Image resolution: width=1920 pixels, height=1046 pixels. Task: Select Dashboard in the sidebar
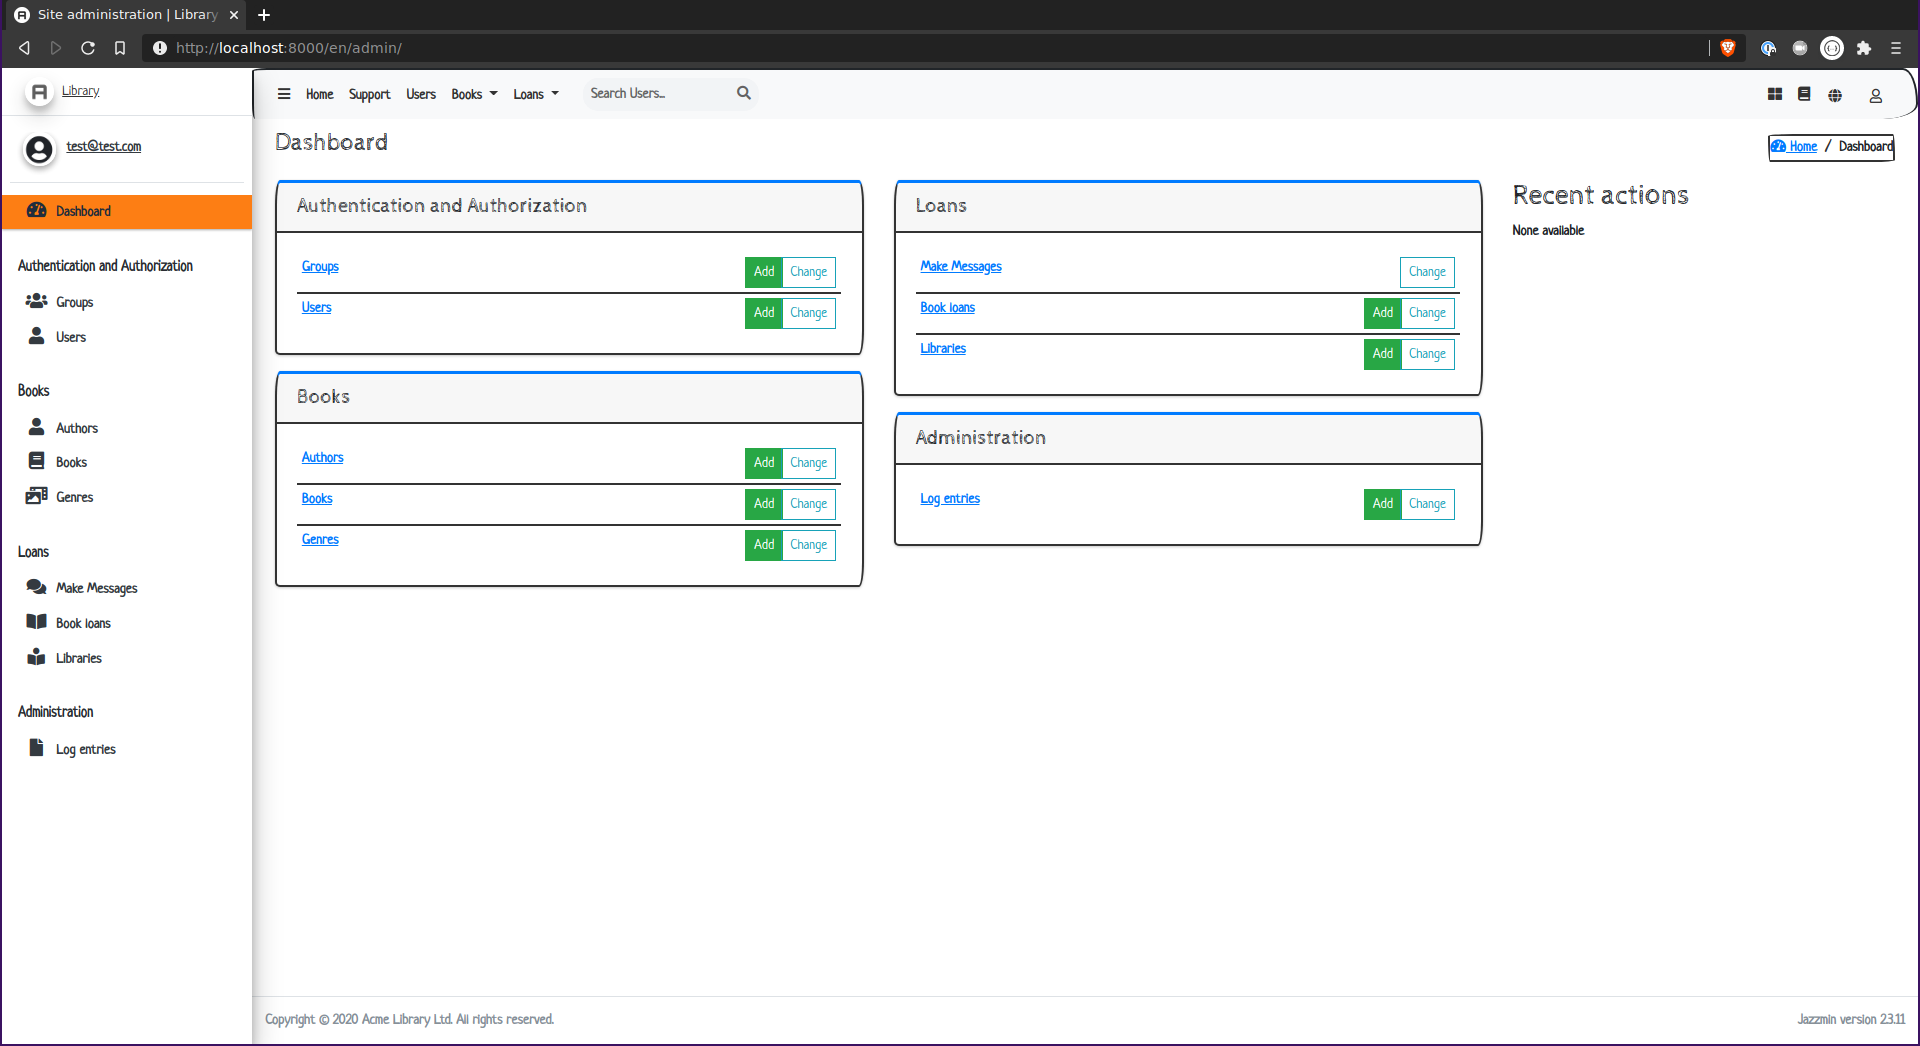tap(127, 211)
